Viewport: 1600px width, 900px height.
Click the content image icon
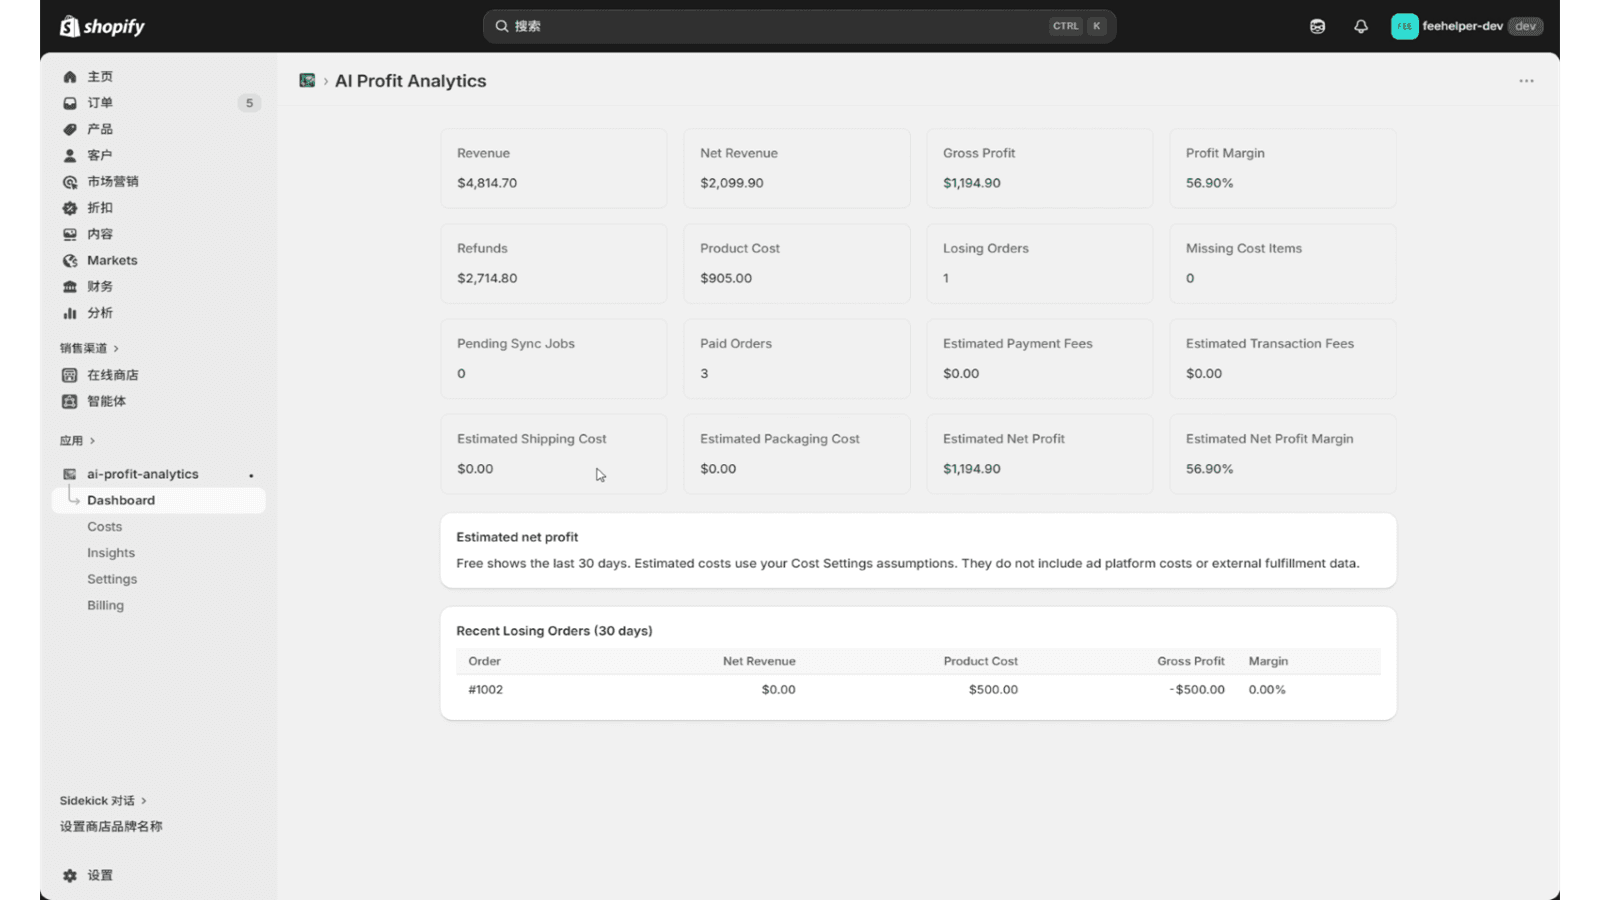coord(70,234)
